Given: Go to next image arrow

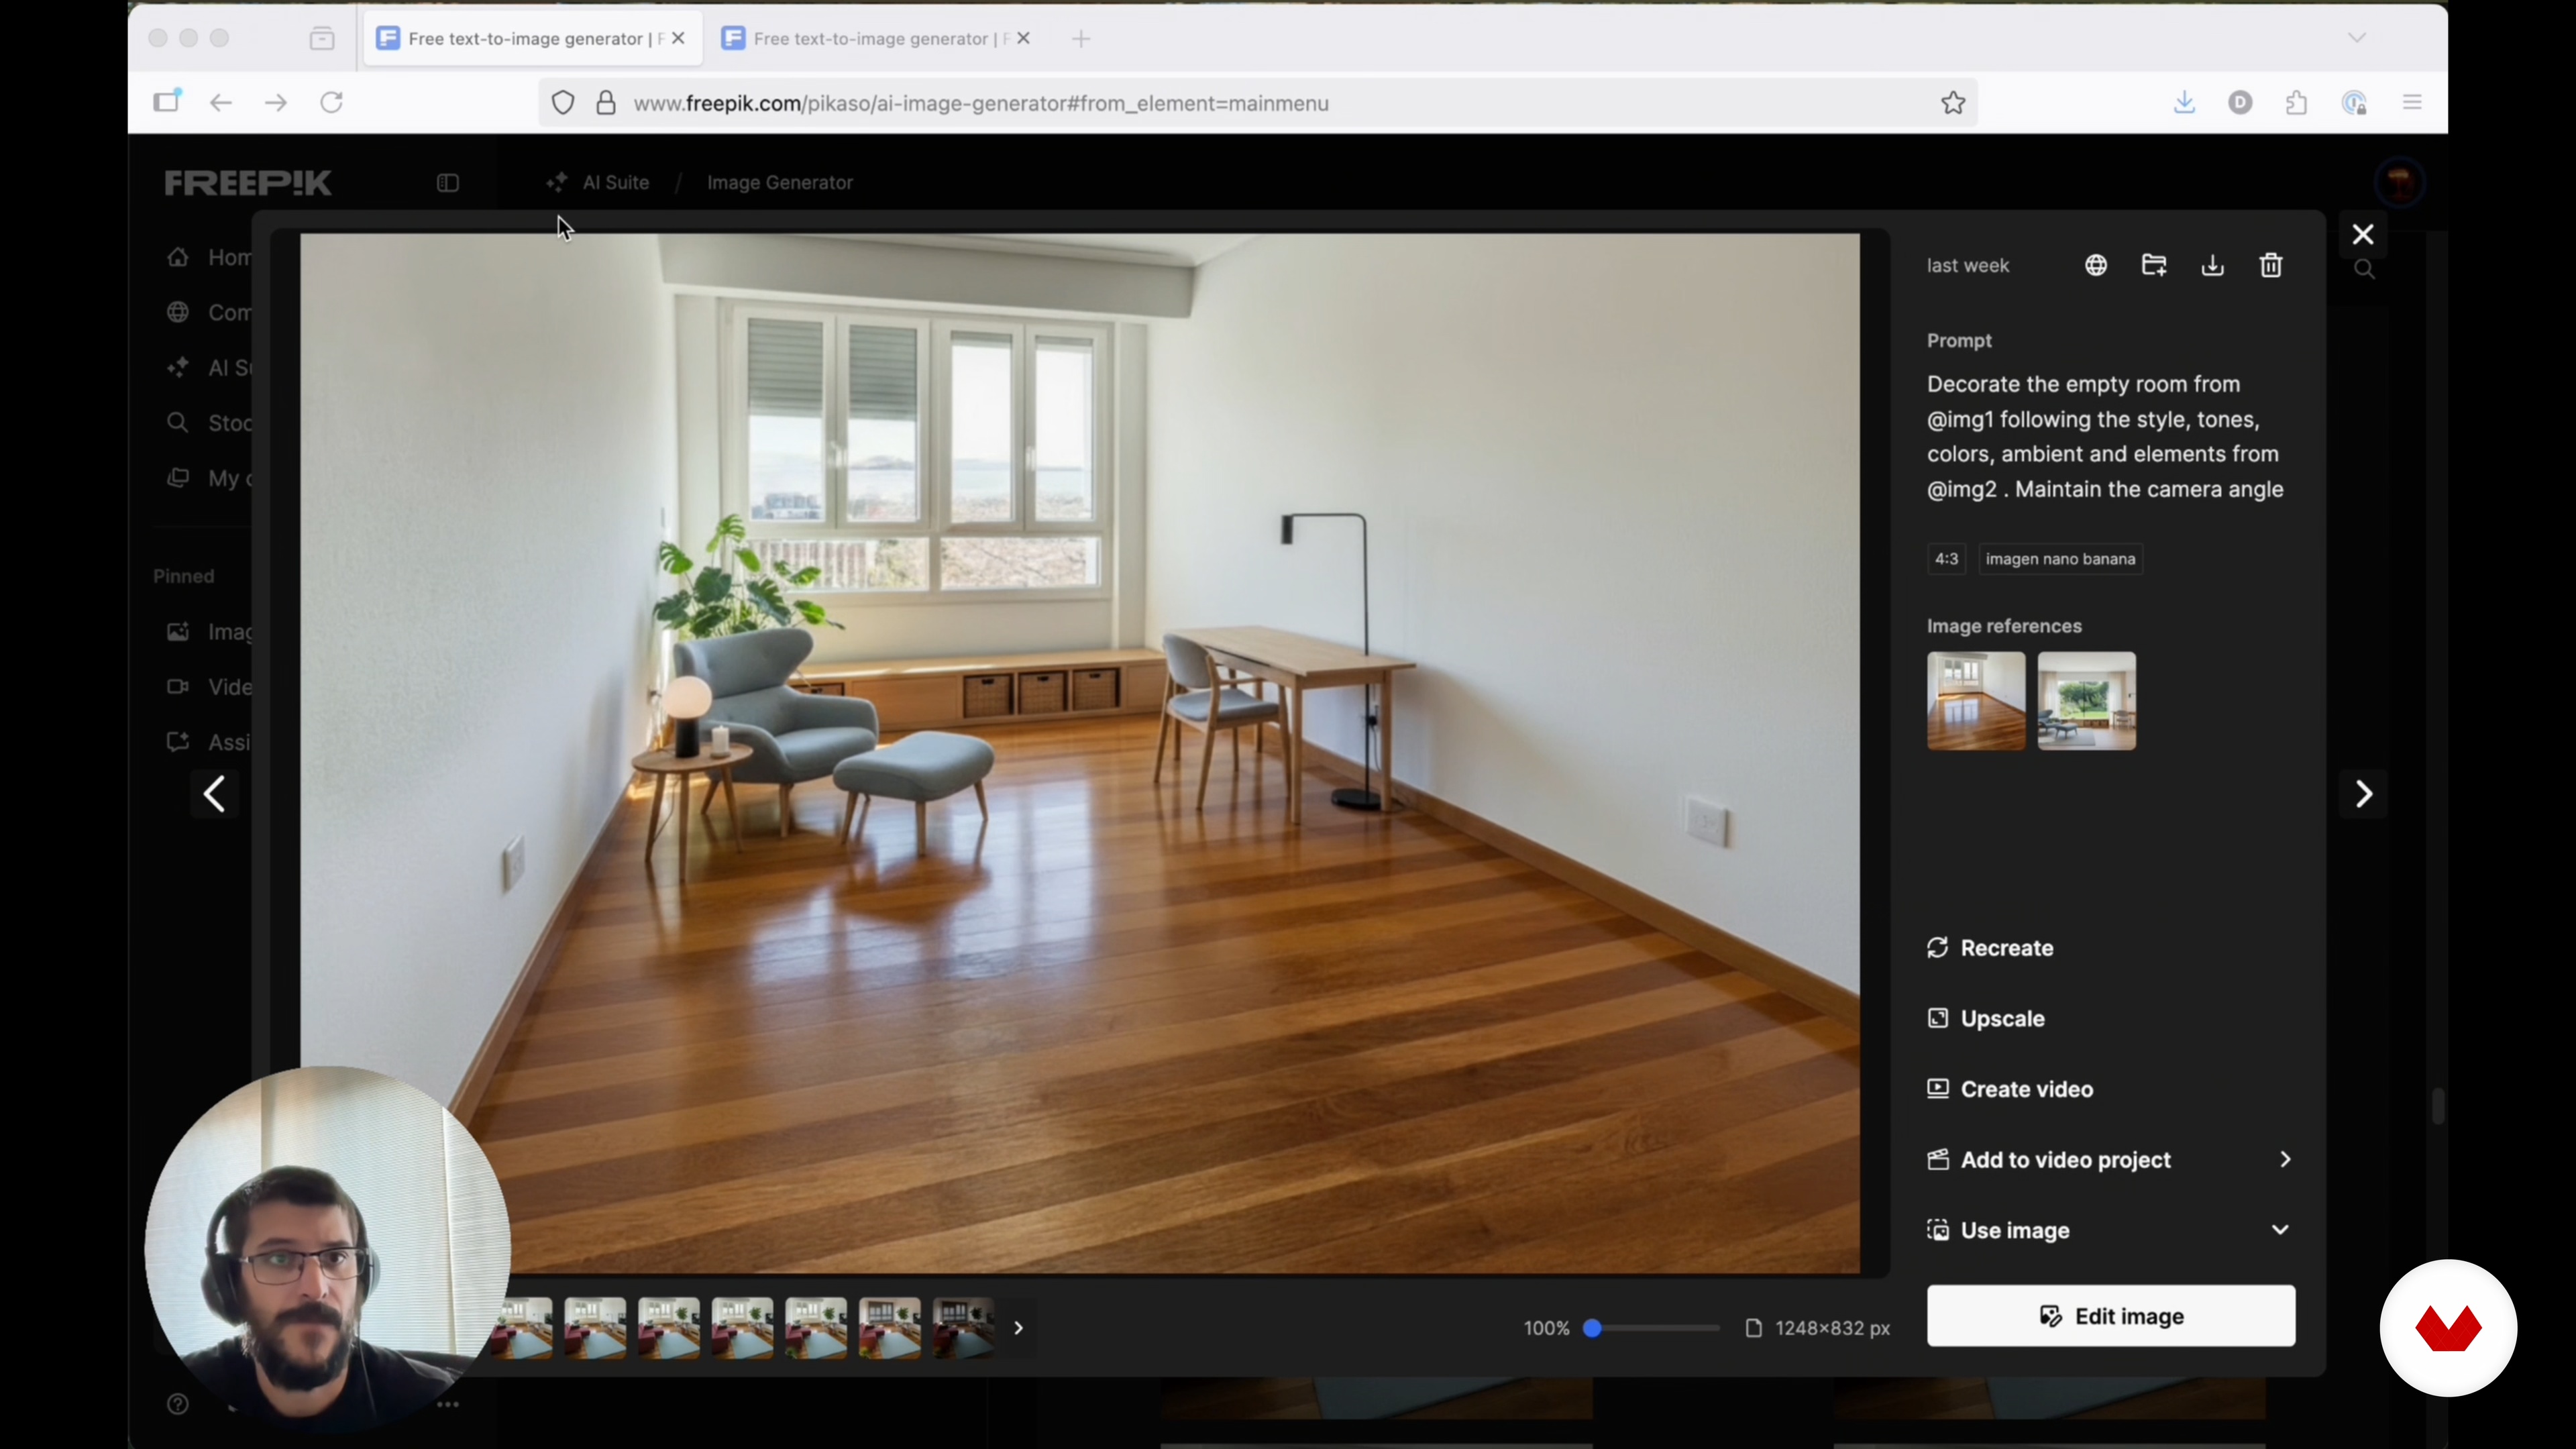Looking at the screenshot, I should [2363, 794].
